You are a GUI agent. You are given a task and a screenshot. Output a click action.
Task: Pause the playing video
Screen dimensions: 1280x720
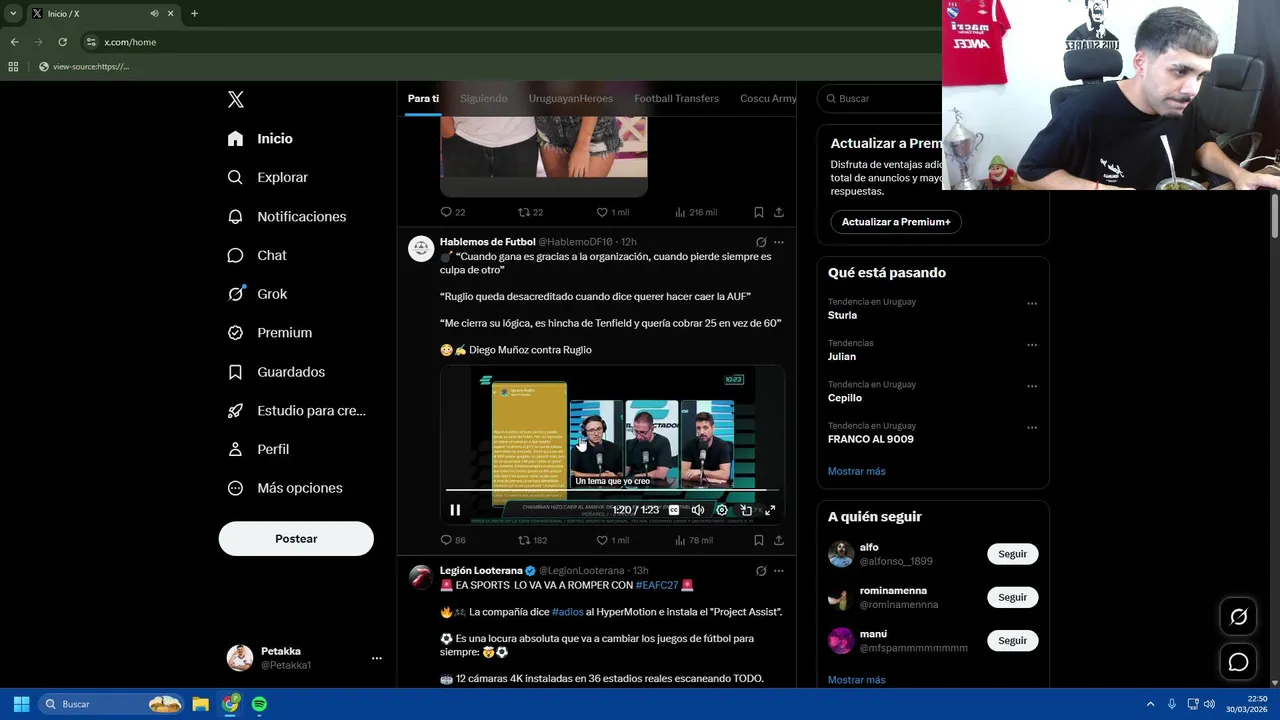(x=455, y=510)
